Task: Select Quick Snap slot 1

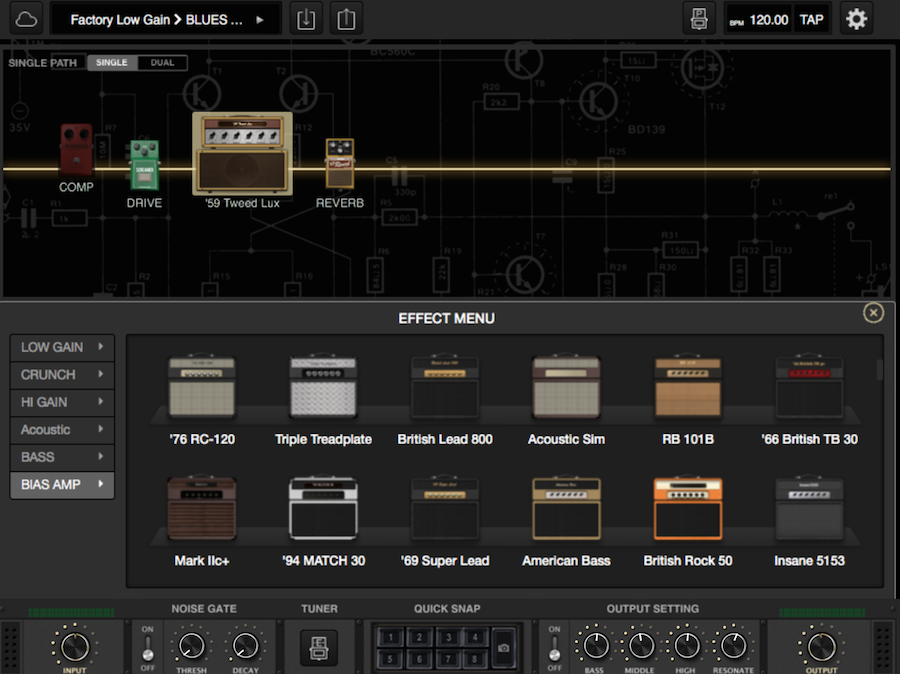Action: pyautogui.click(x=390, y=637)
